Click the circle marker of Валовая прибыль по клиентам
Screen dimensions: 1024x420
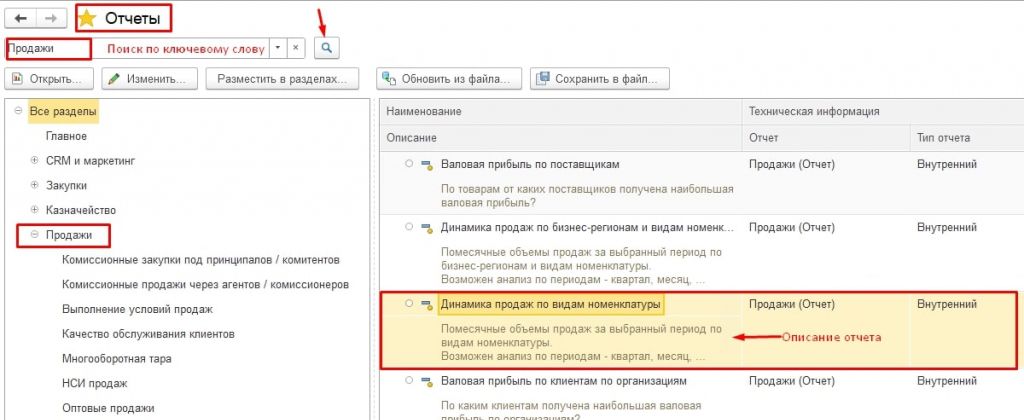tap(409, 380)
